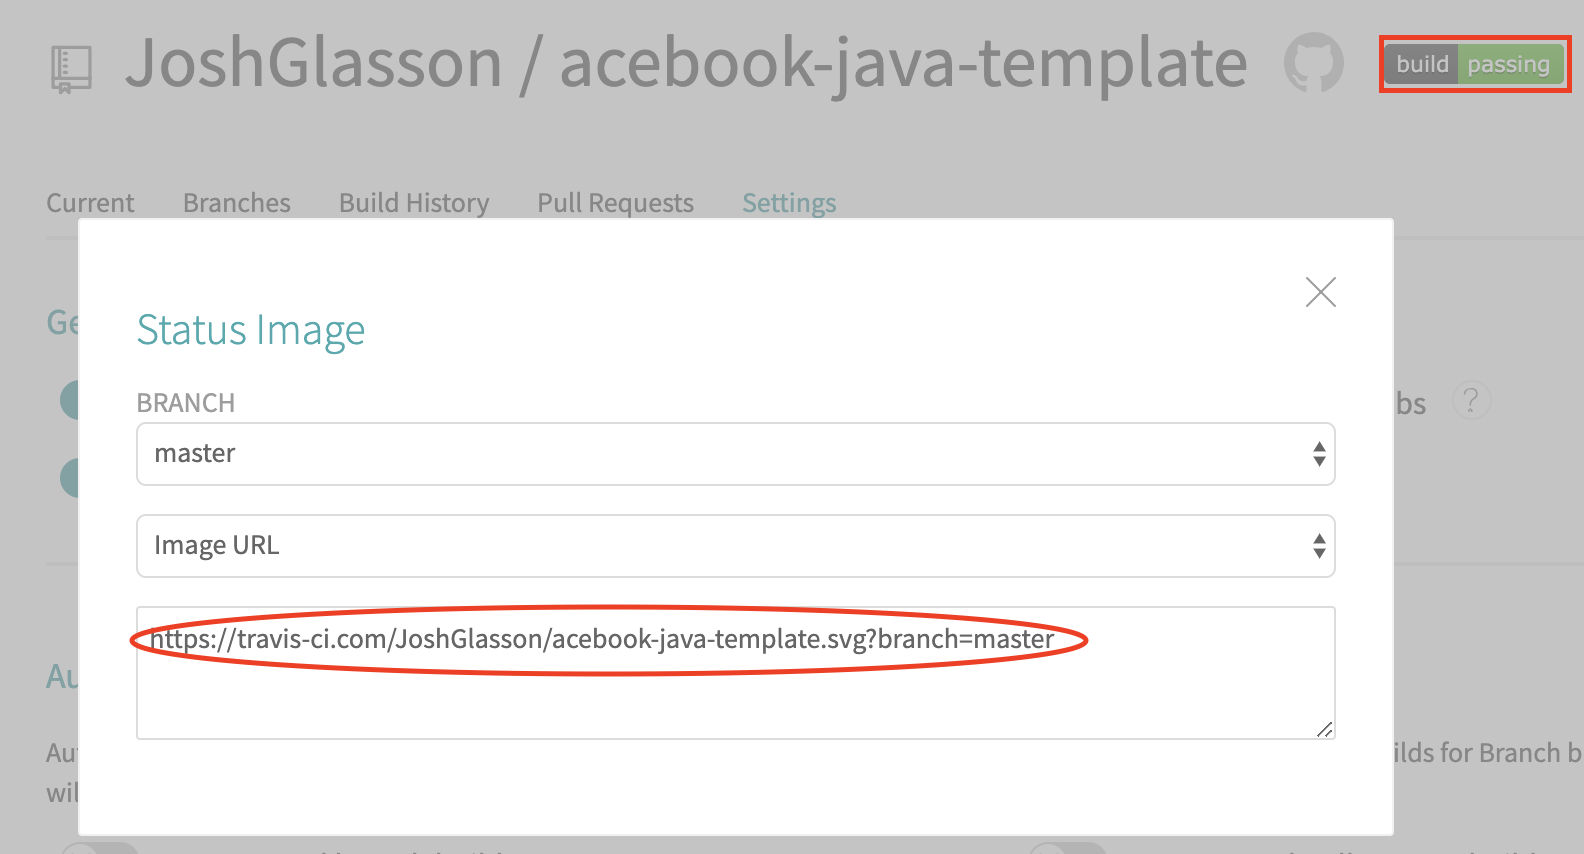Image resolution: width=1584 pixels, height=854 pixels.
Task: Open the Branches tab
Action: click(236, 203)
